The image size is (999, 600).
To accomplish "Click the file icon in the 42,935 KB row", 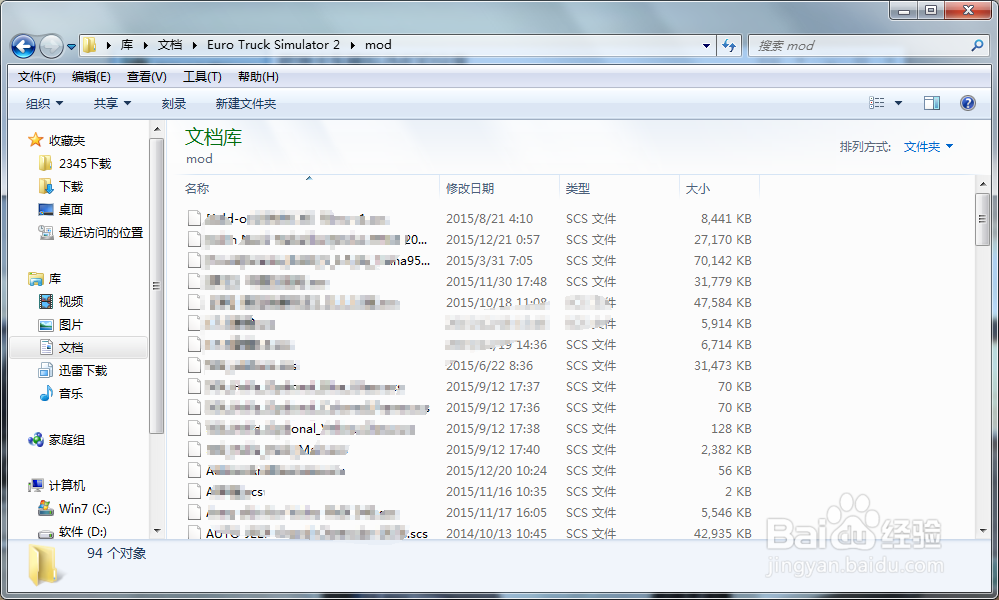I will pyautogui.click(x=194, y=532).
